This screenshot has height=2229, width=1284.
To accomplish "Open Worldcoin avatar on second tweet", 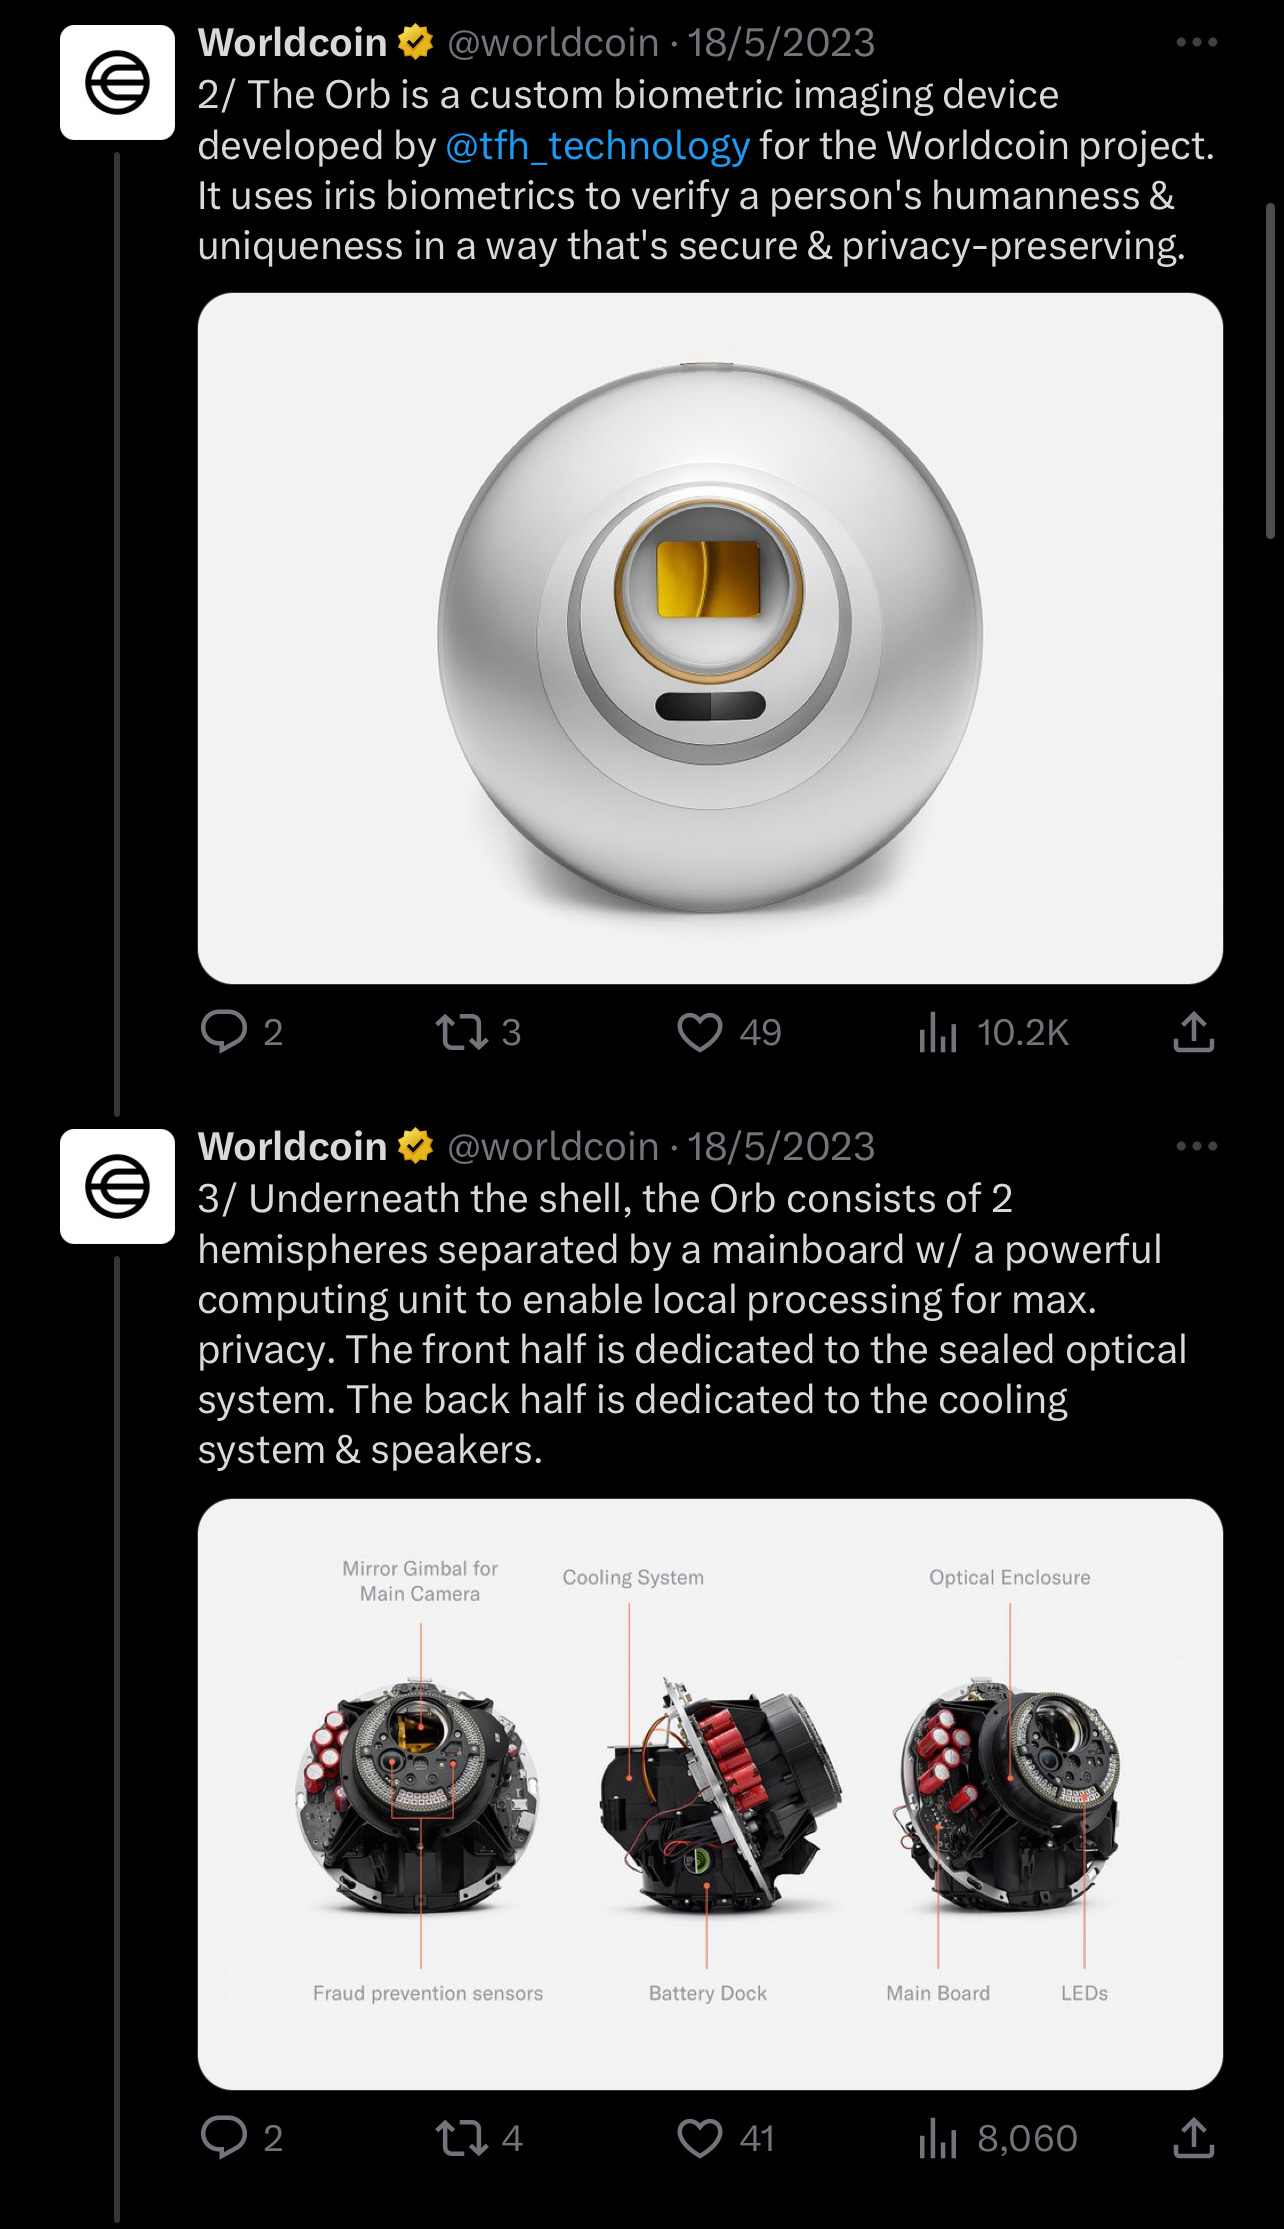I will click(117, 1186).
